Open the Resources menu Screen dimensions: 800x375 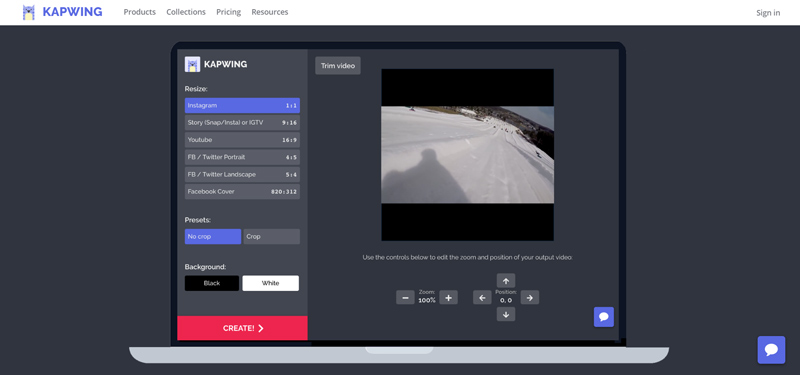click(269, 12)
